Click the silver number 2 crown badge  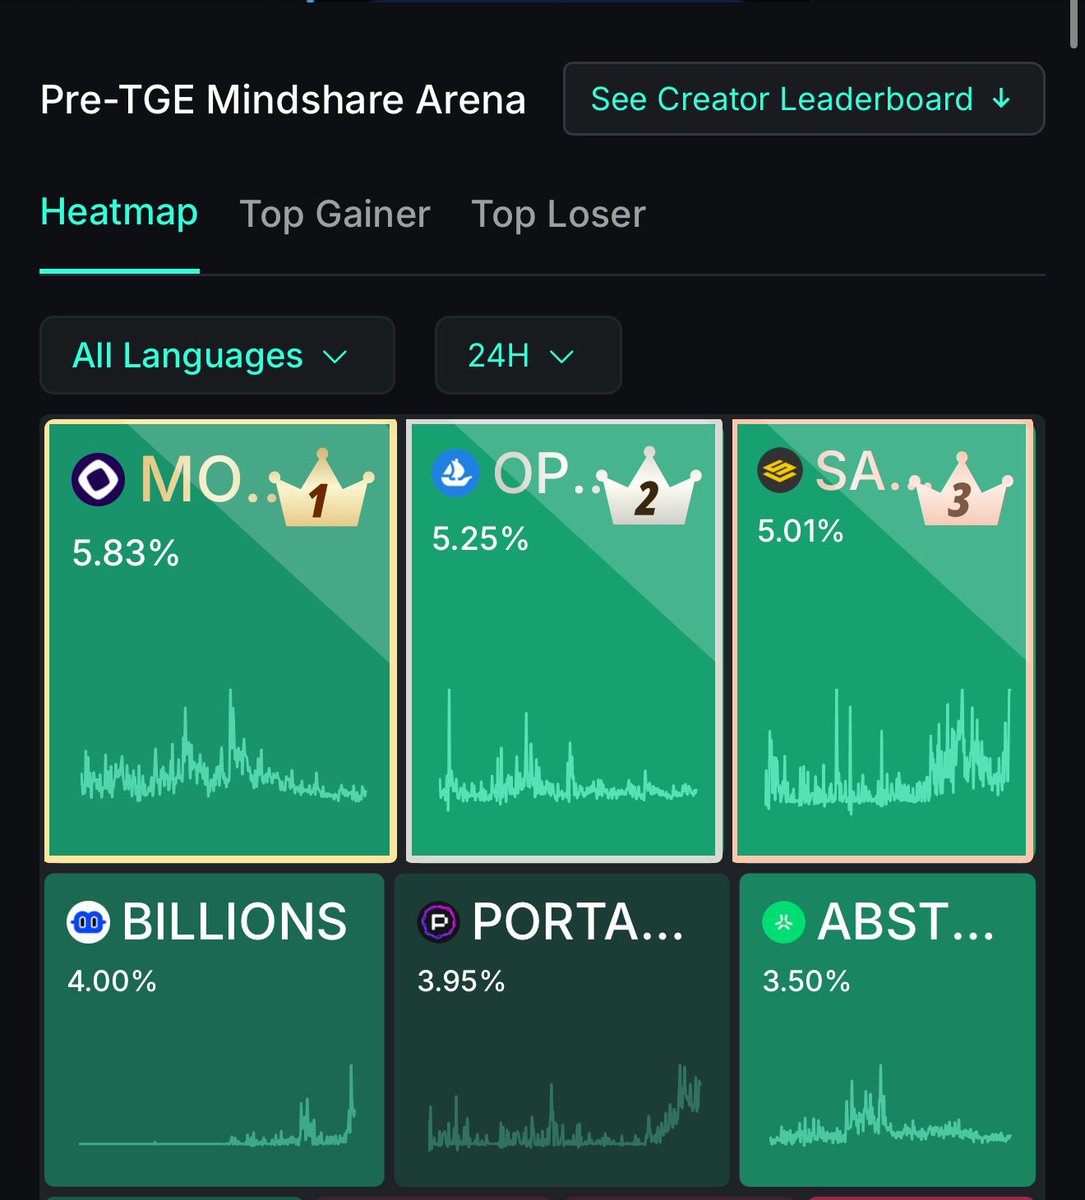click(648, 487)
